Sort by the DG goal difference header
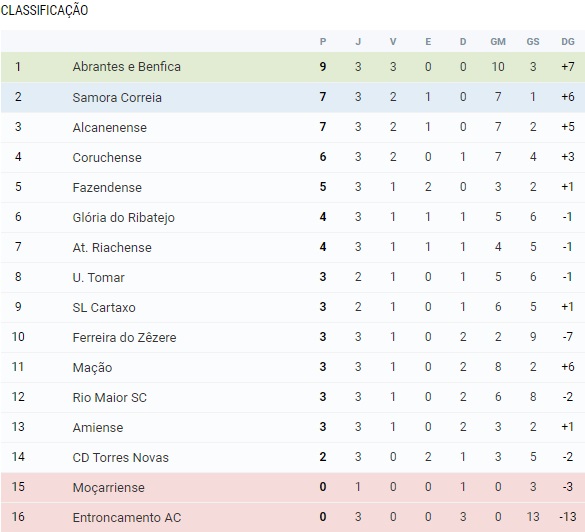The image size is (585, 532). pos(568,41)
